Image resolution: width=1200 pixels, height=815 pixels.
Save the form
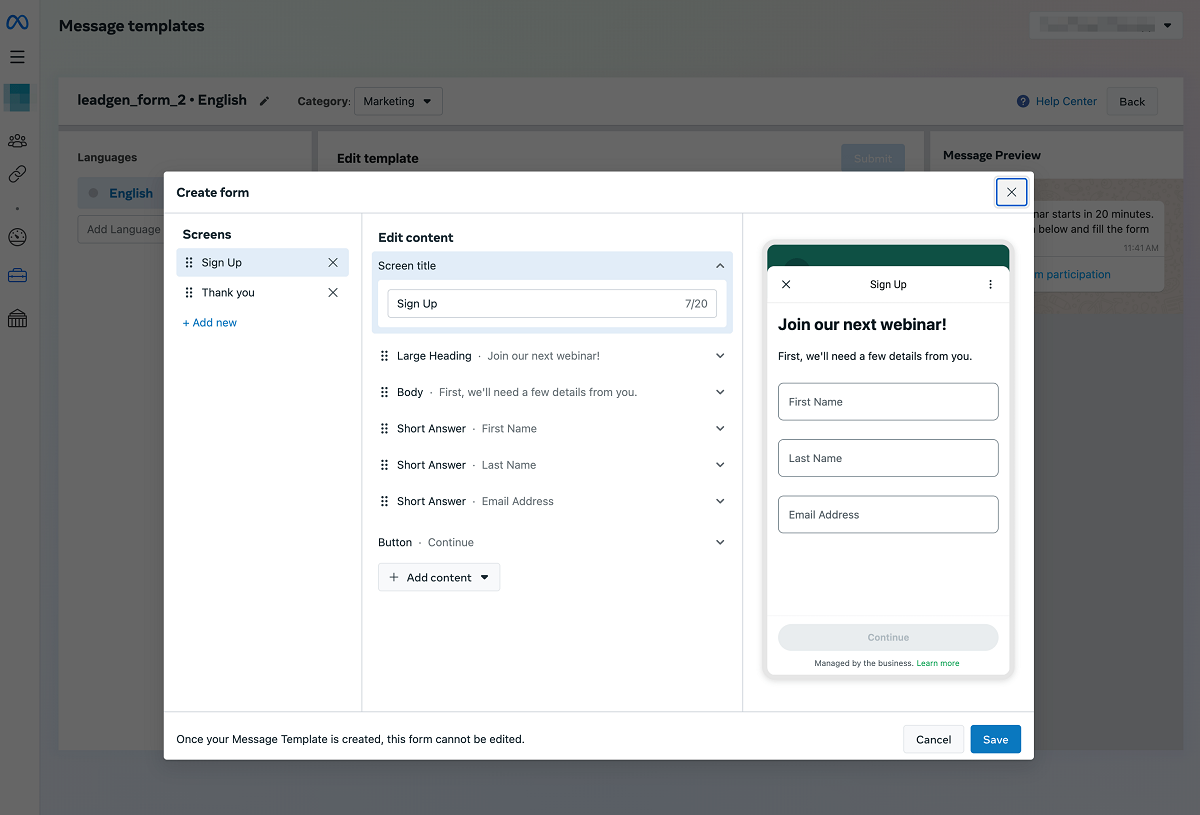click(995, 740)
